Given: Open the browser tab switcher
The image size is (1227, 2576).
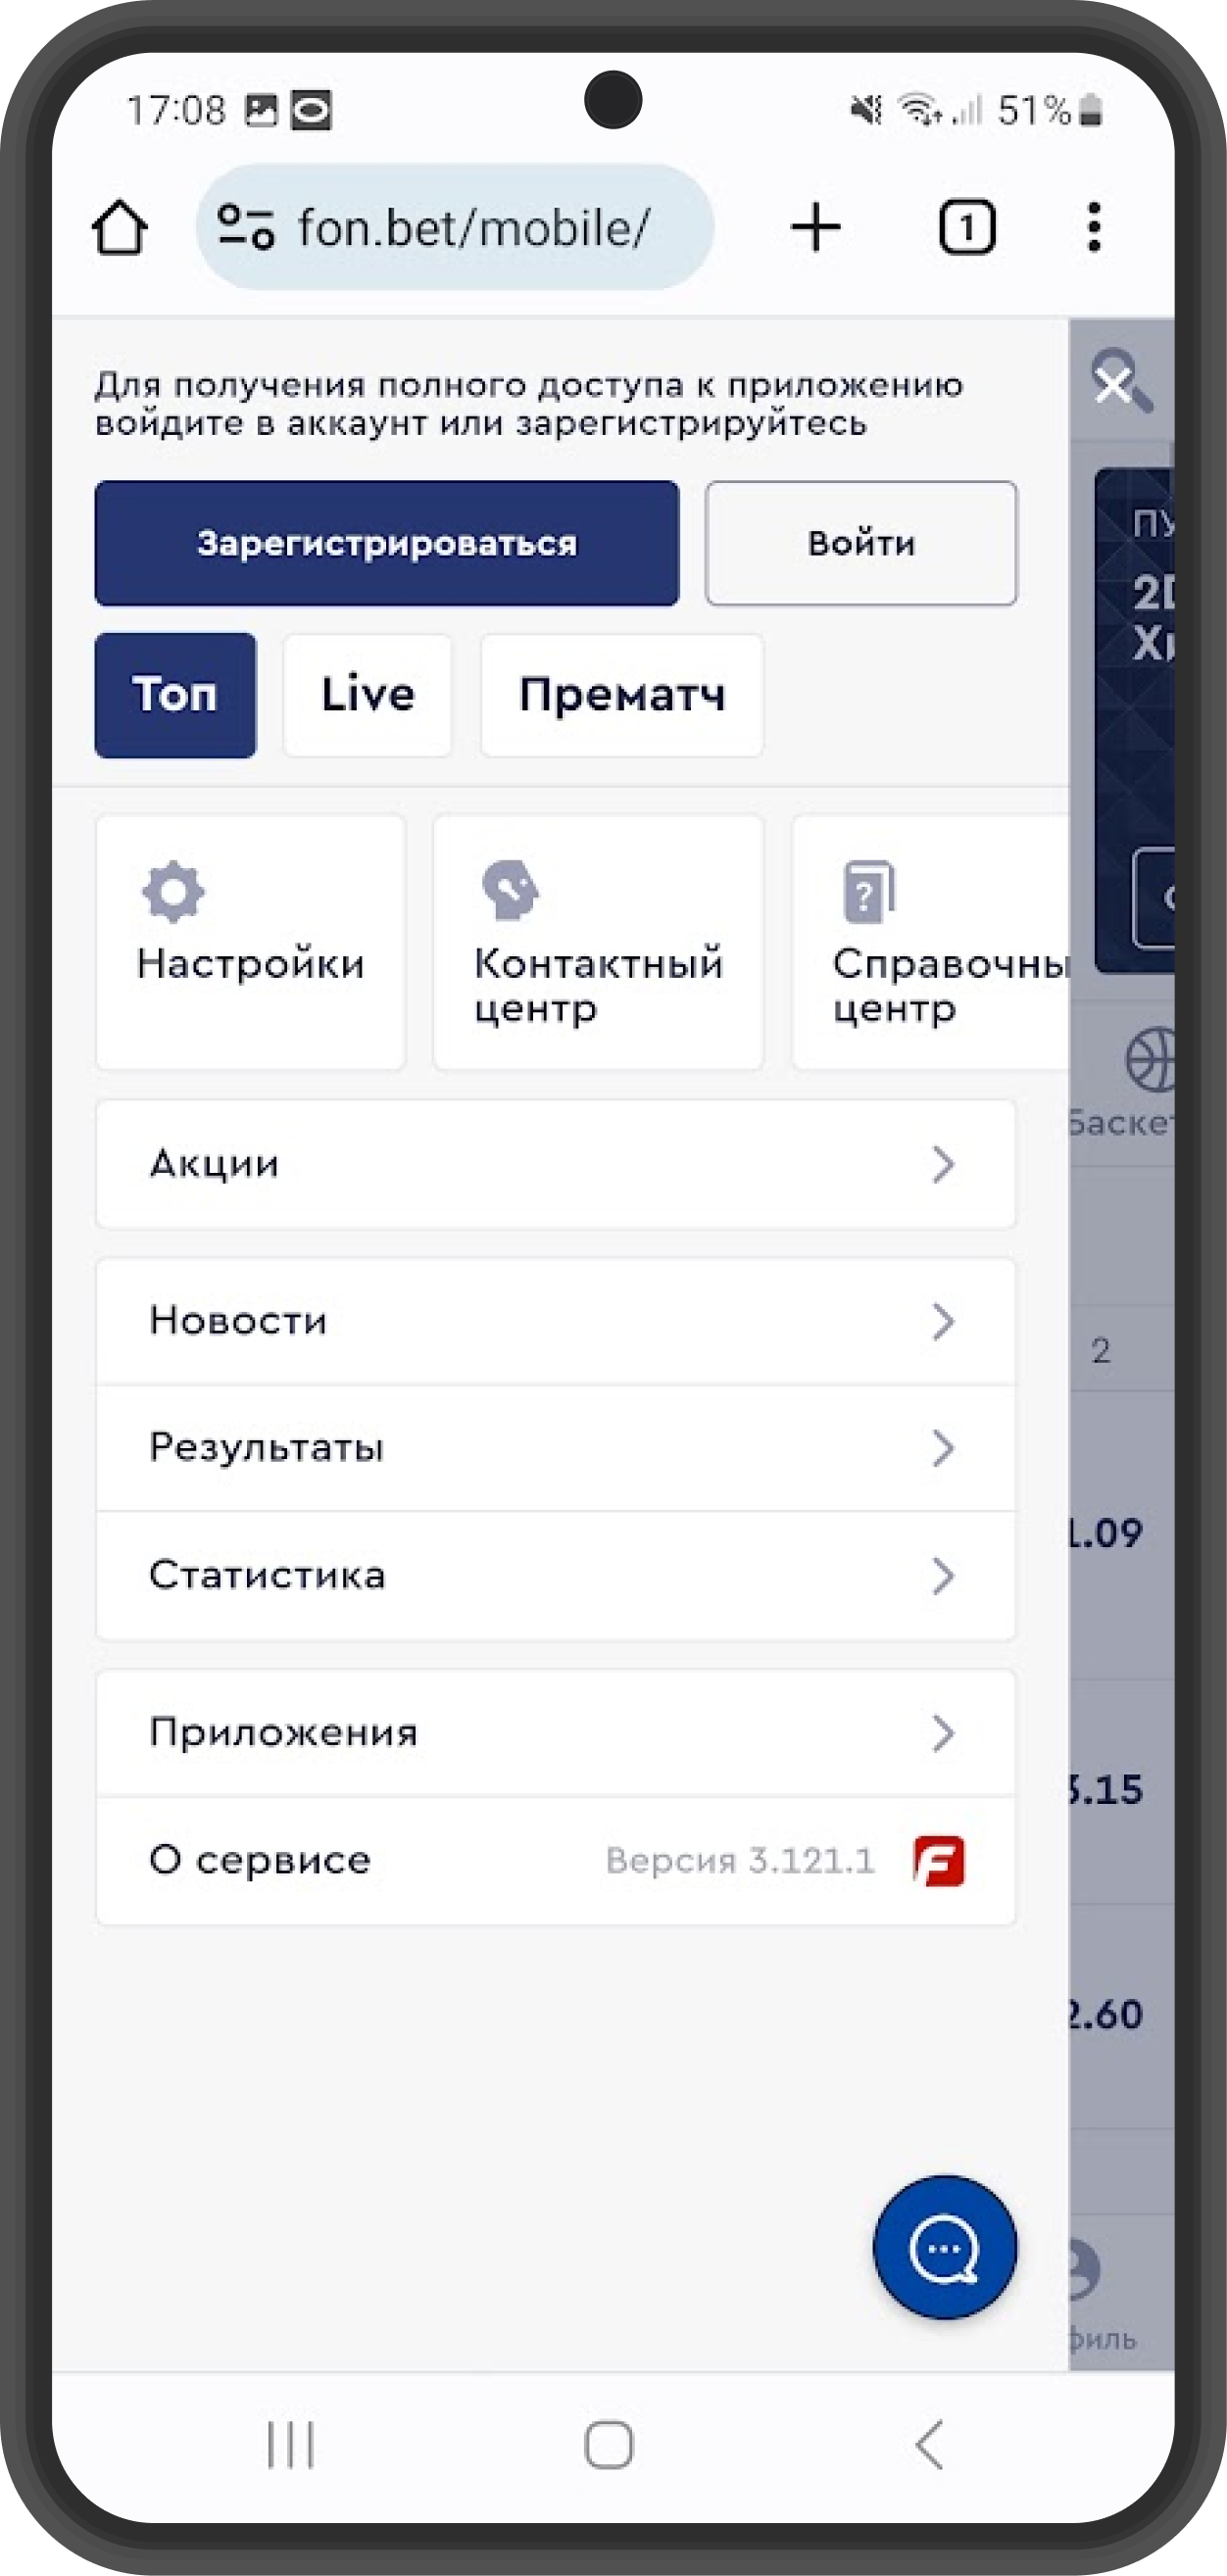Looking at the screenshot, I should click(967, 227).
